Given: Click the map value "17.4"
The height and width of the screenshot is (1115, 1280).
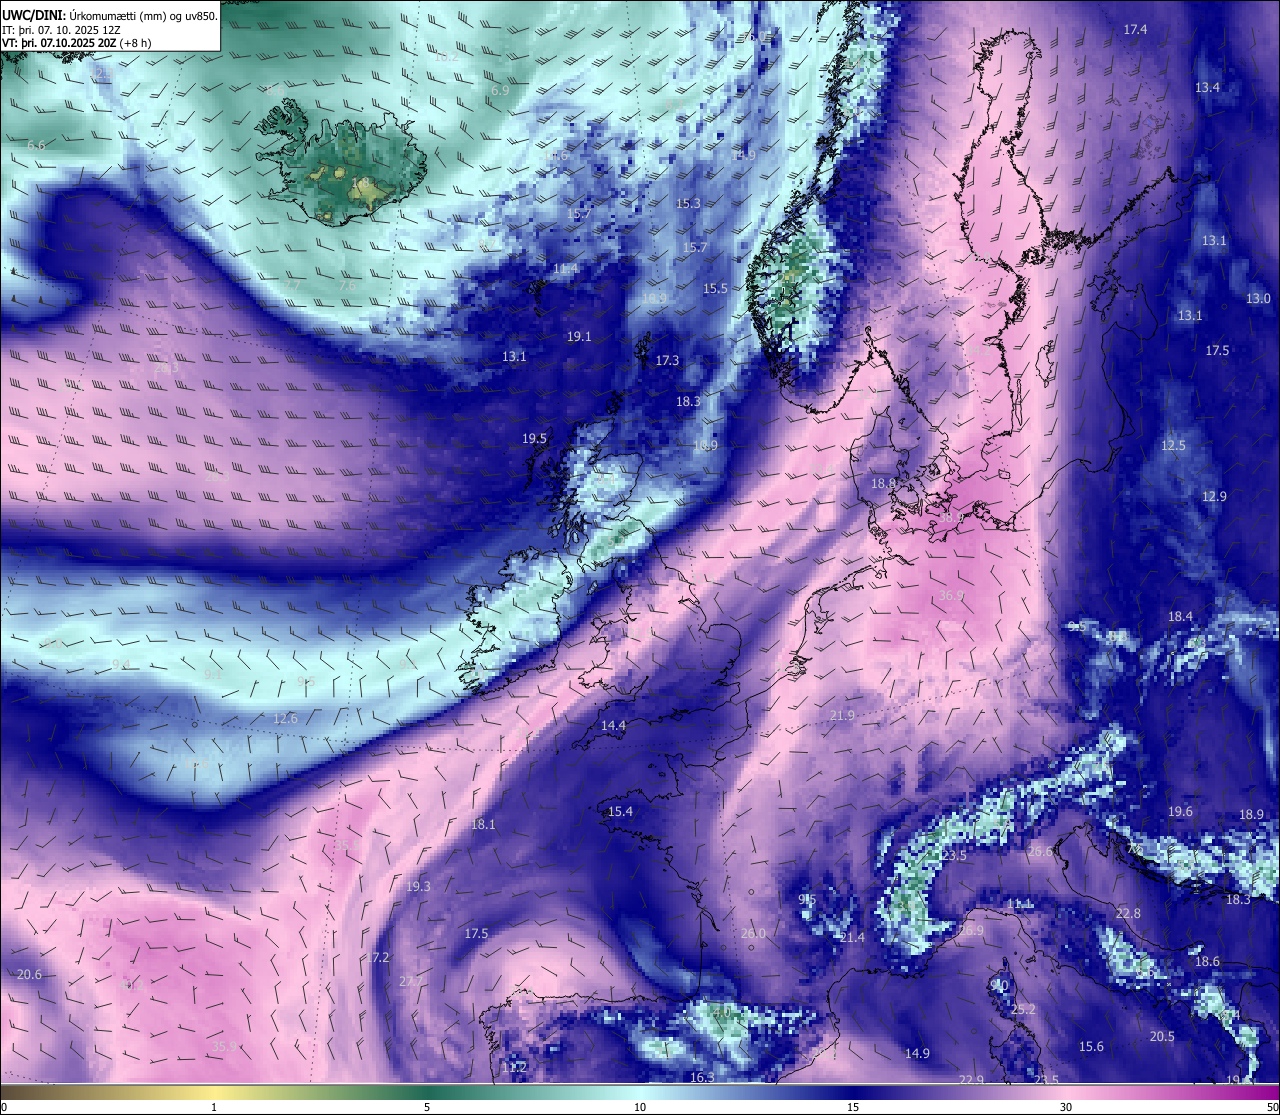Looking at the screenshot, I should coord(1135,30).
